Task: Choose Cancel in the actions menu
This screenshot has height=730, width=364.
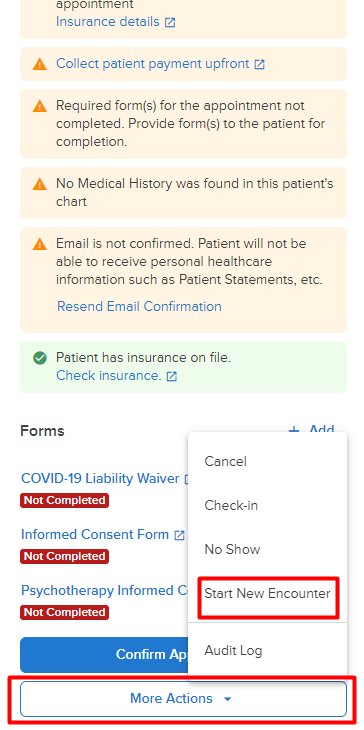Action: pos(226,461)
